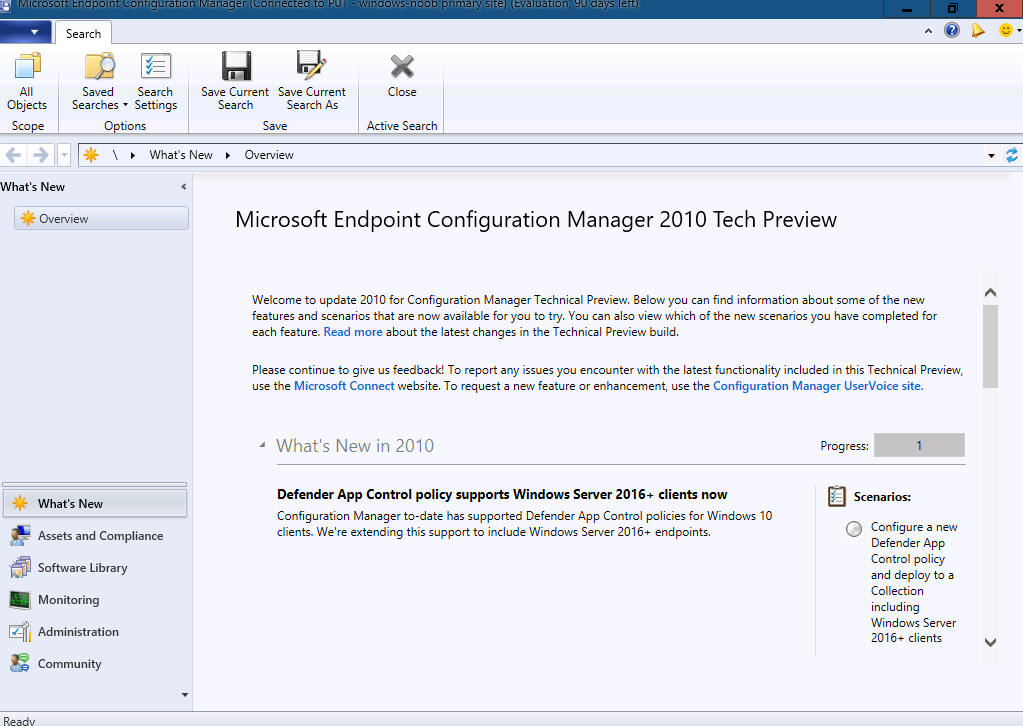Open the Configuration Manager UserVoice site link
Screen dimensions: 1023x726
pos(817,386)
